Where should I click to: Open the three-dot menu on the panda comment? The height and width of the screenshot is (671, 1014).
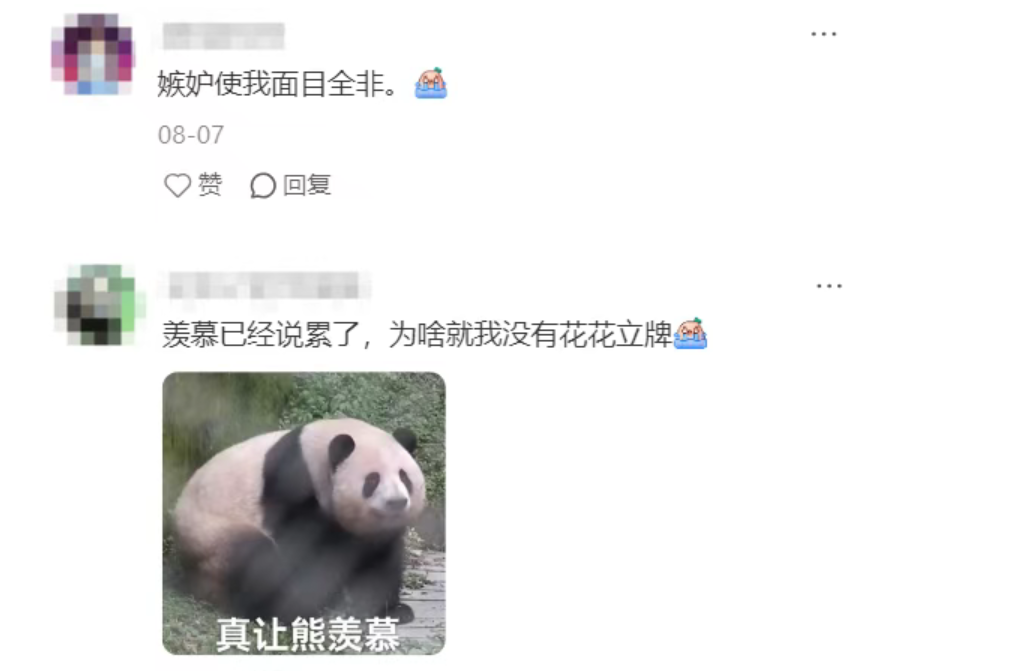(828, 286)
